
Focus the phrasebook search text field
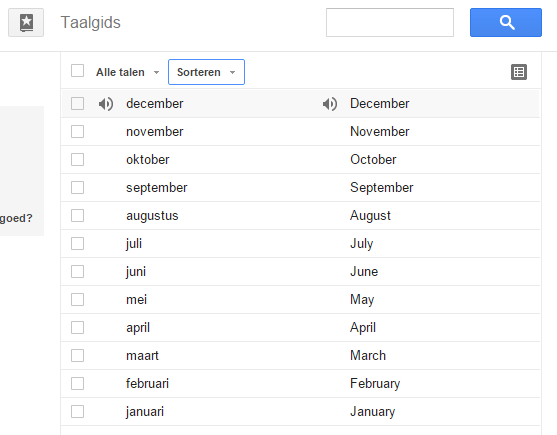tap(390, 22)
